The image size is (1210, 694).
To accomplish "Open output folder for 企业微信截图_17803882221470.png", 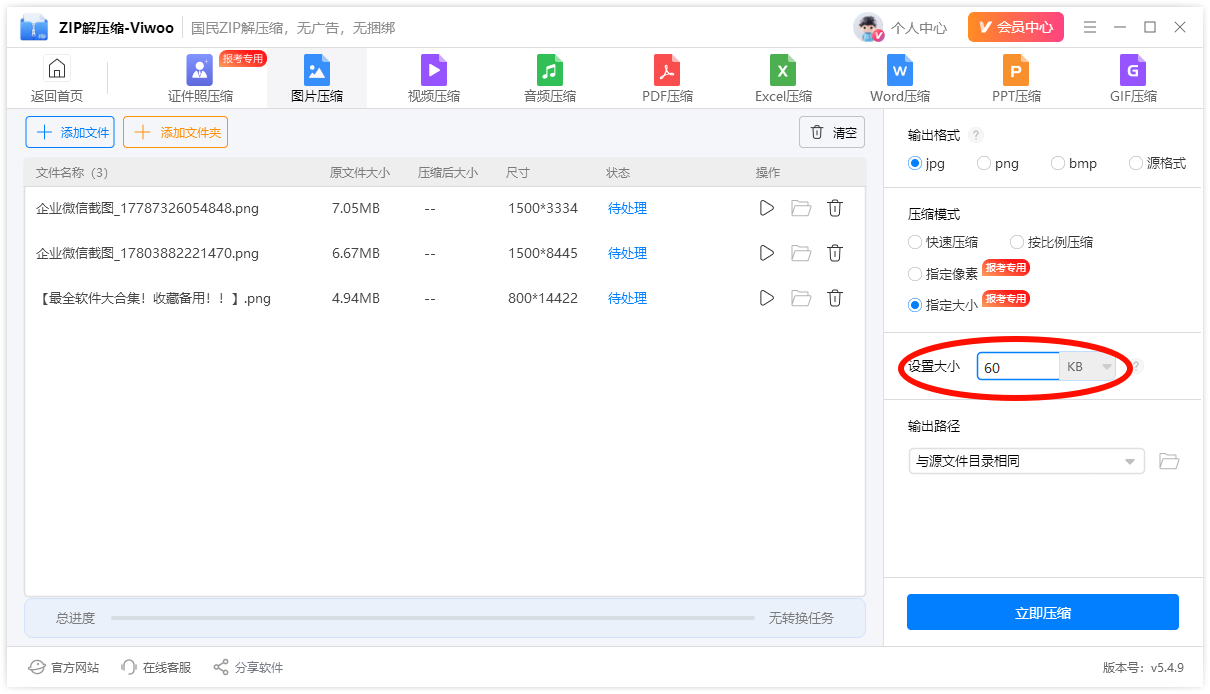I will pos(801,253).
